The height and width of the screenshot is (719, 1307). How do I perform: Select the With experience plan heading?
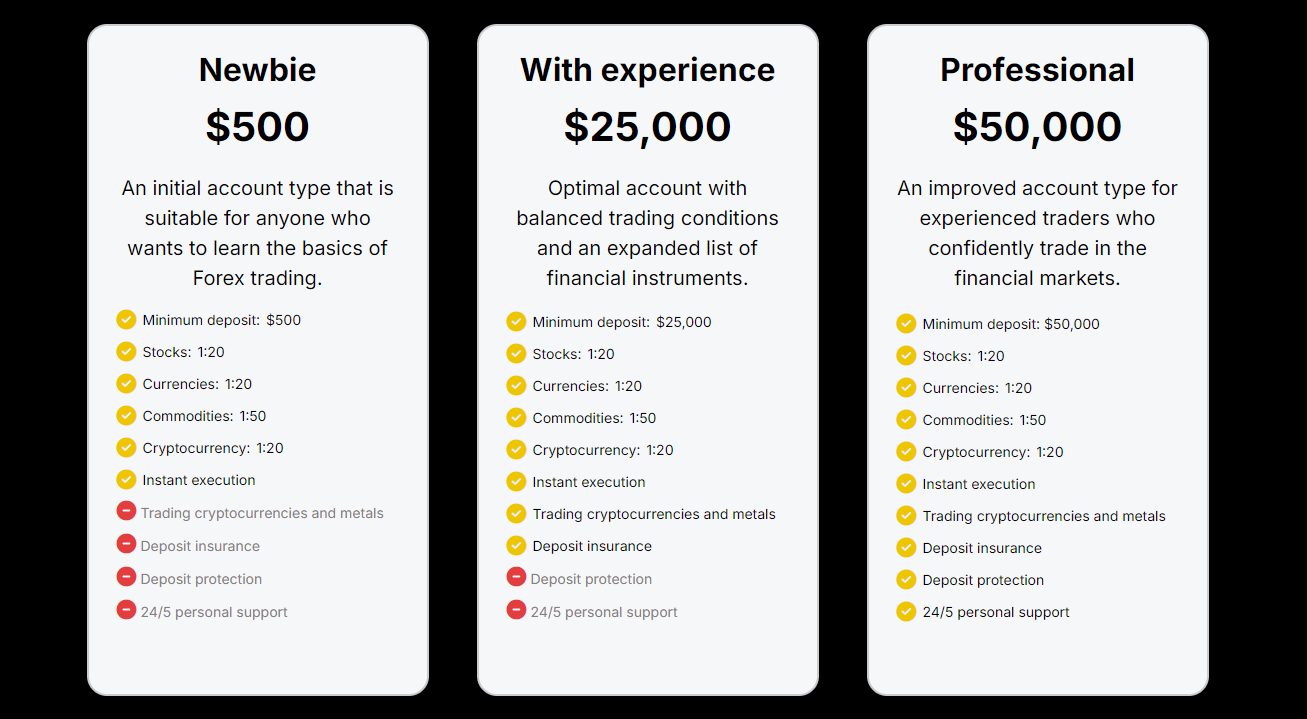tap(647, 70)
